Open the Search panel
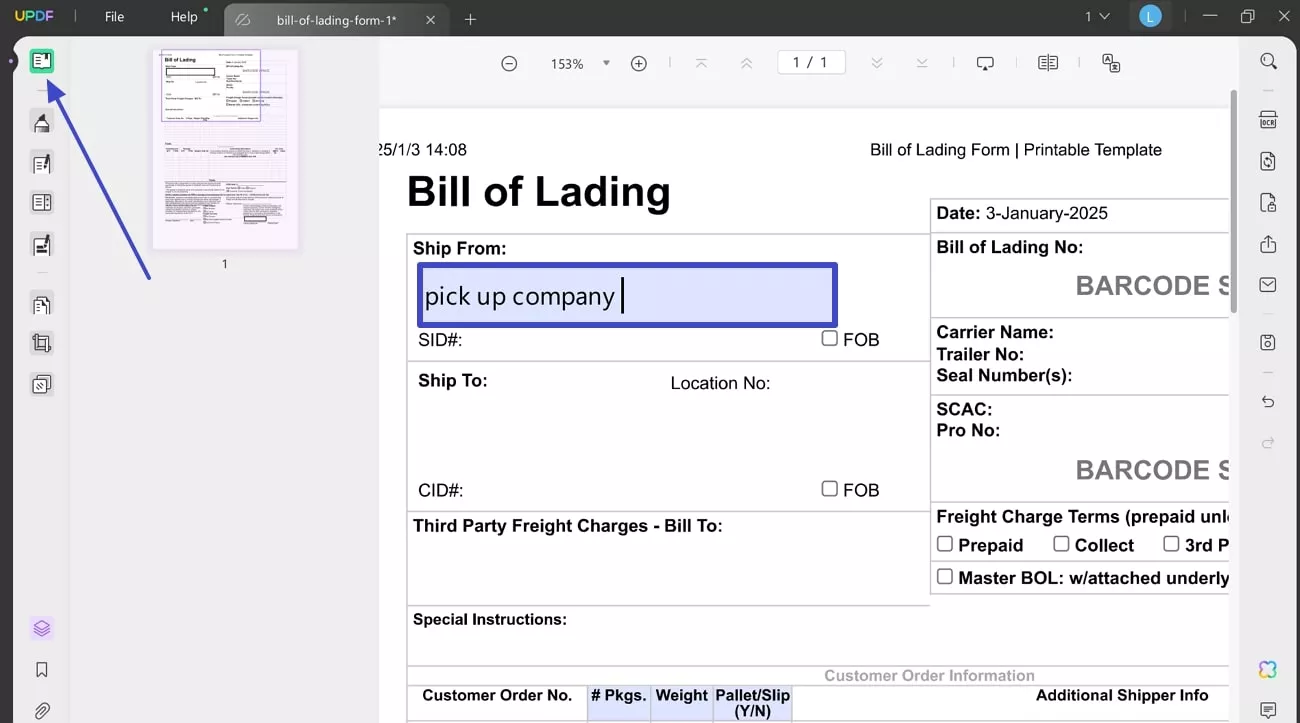1300x723 pixels. [x=1267, y=61]
